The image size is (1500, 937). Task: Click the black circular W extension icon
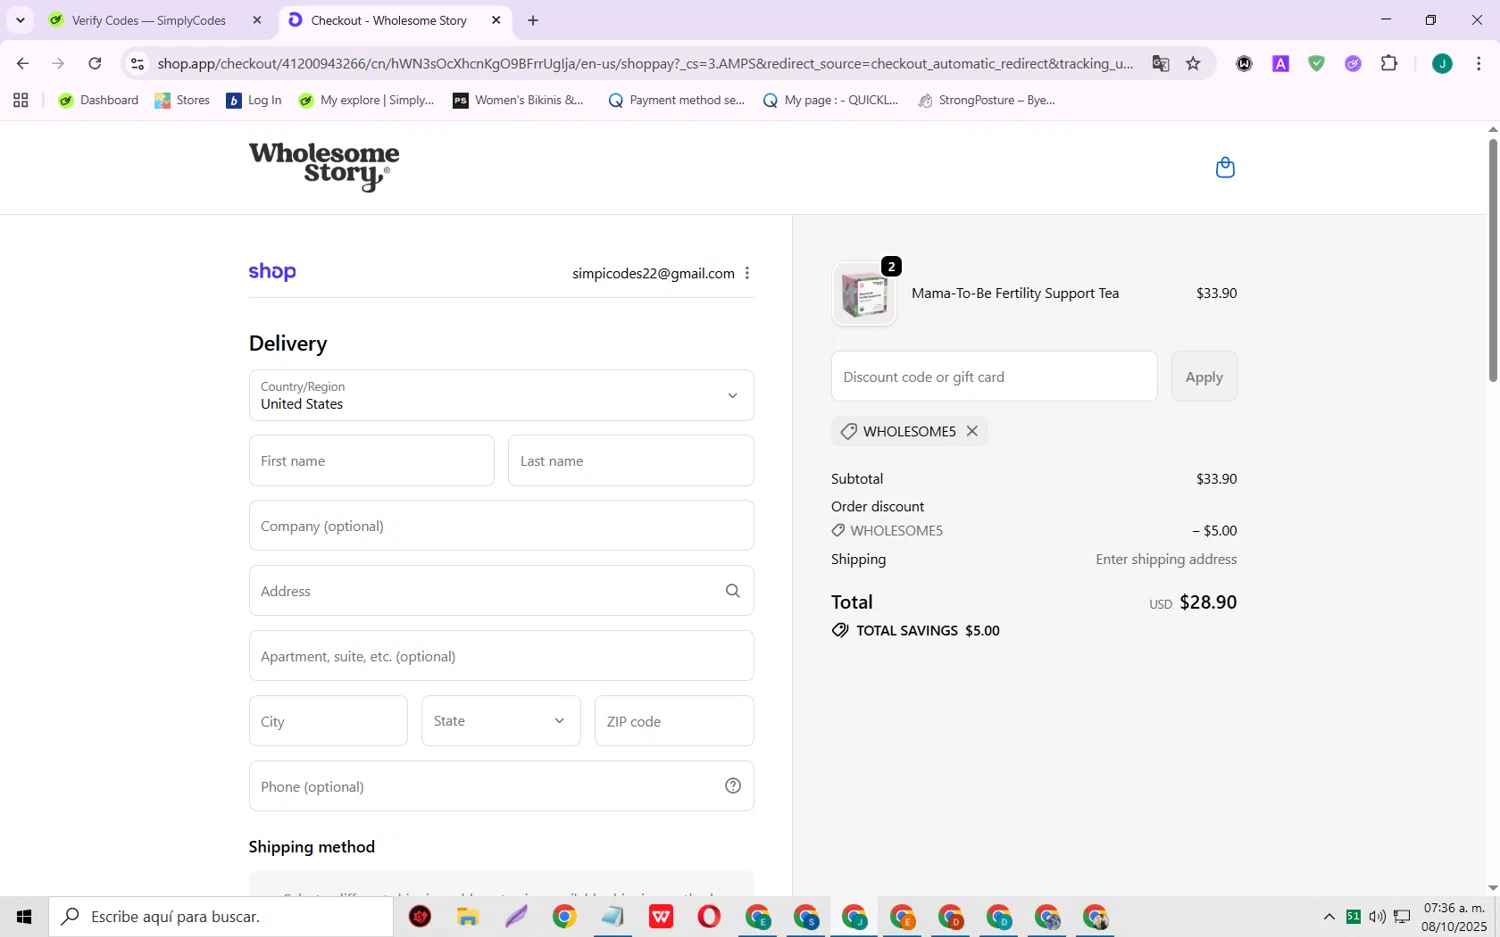1244,63
